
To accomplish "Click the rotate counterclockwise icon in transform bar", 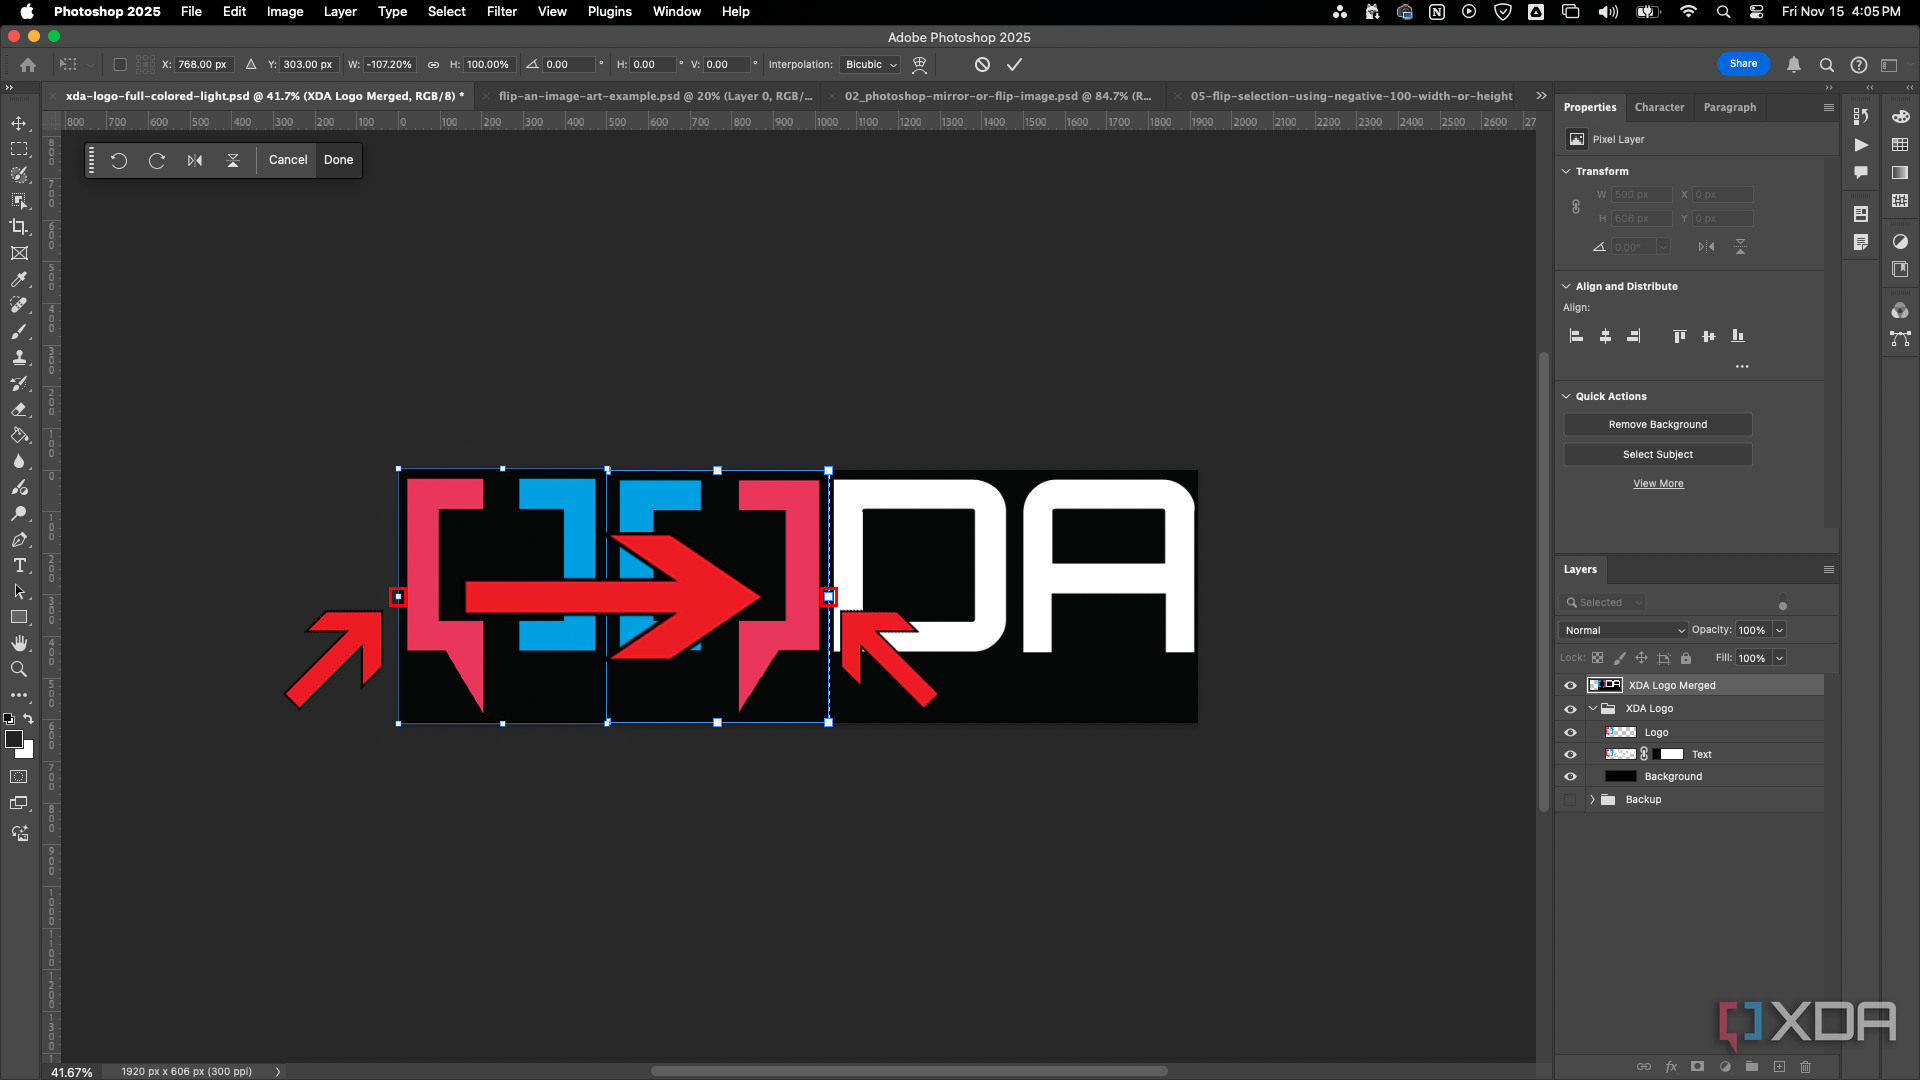I will [119, 160].
